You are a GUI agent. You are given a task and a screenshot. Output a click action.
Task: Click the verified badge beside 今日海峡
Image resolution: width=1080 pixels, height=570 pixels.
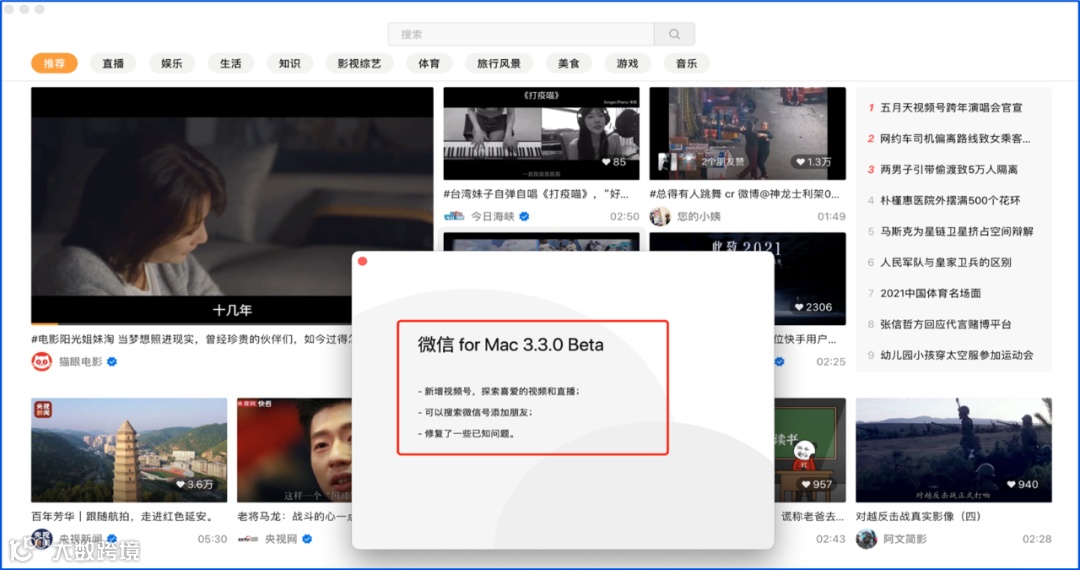pyautogui.click(x=524, y=216)
